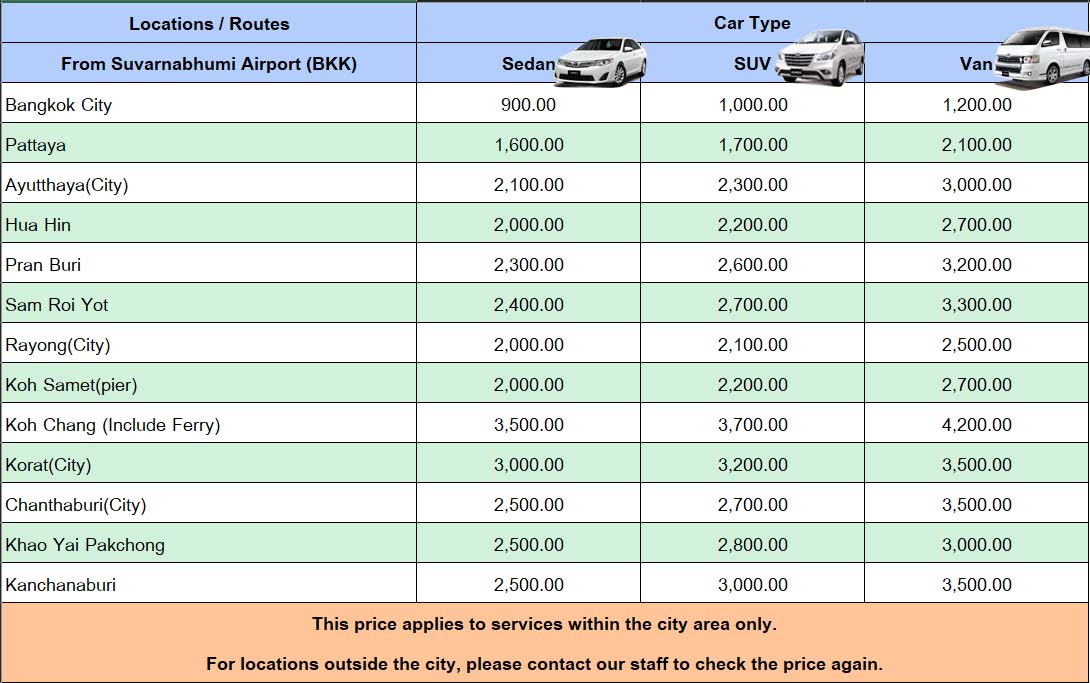Screen dimensions: 1090x683
Task: Select Pran Buri SUV price 2,600.00
Action: click(752, 265)
